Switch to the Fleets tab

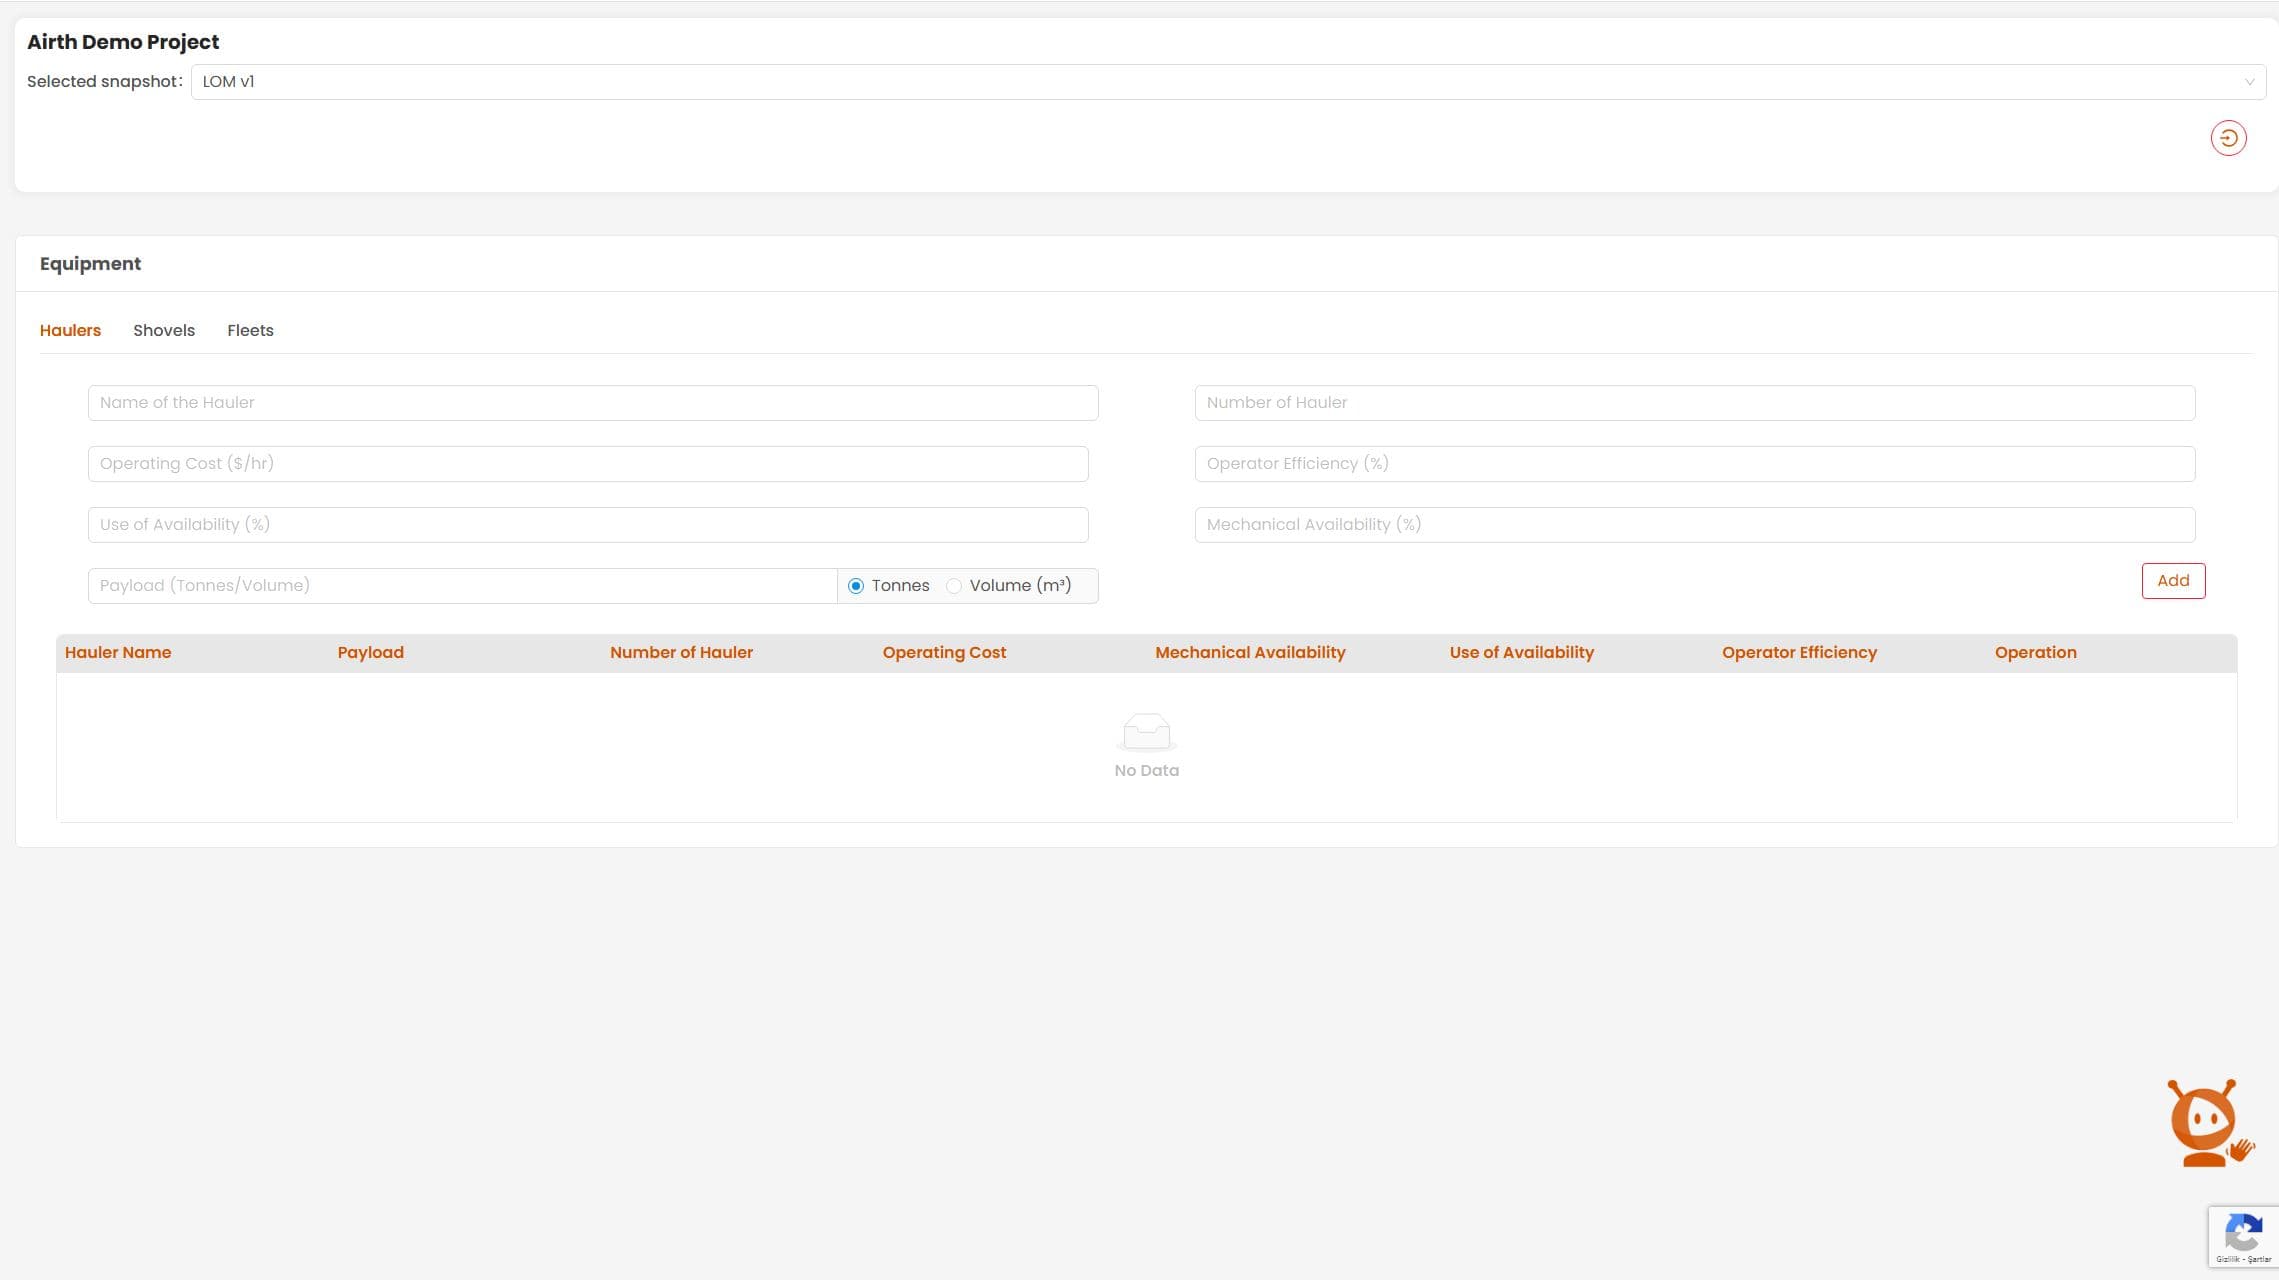pyautogui.click(x=250, y=330)
